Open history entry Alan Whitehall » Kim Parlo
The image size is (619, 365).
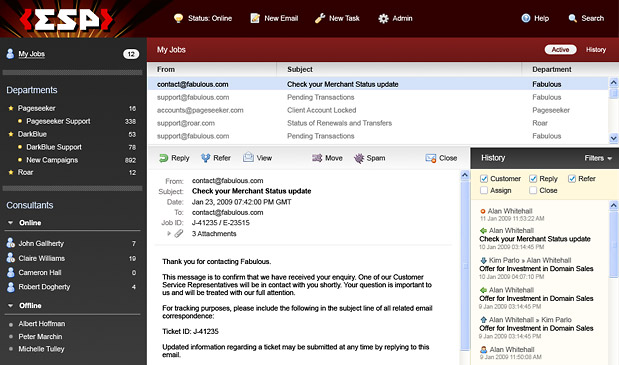point(530,320)
